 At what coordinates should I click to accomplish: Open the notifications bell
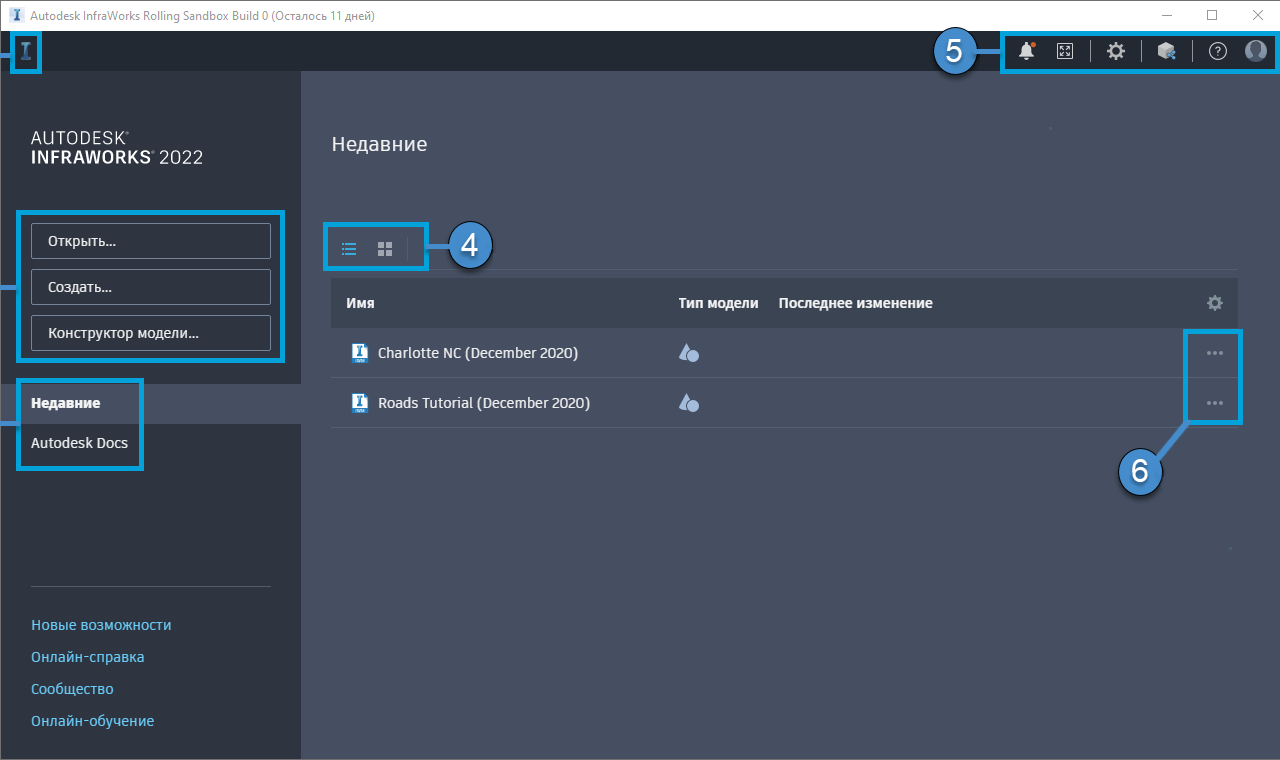(1026, 51)
